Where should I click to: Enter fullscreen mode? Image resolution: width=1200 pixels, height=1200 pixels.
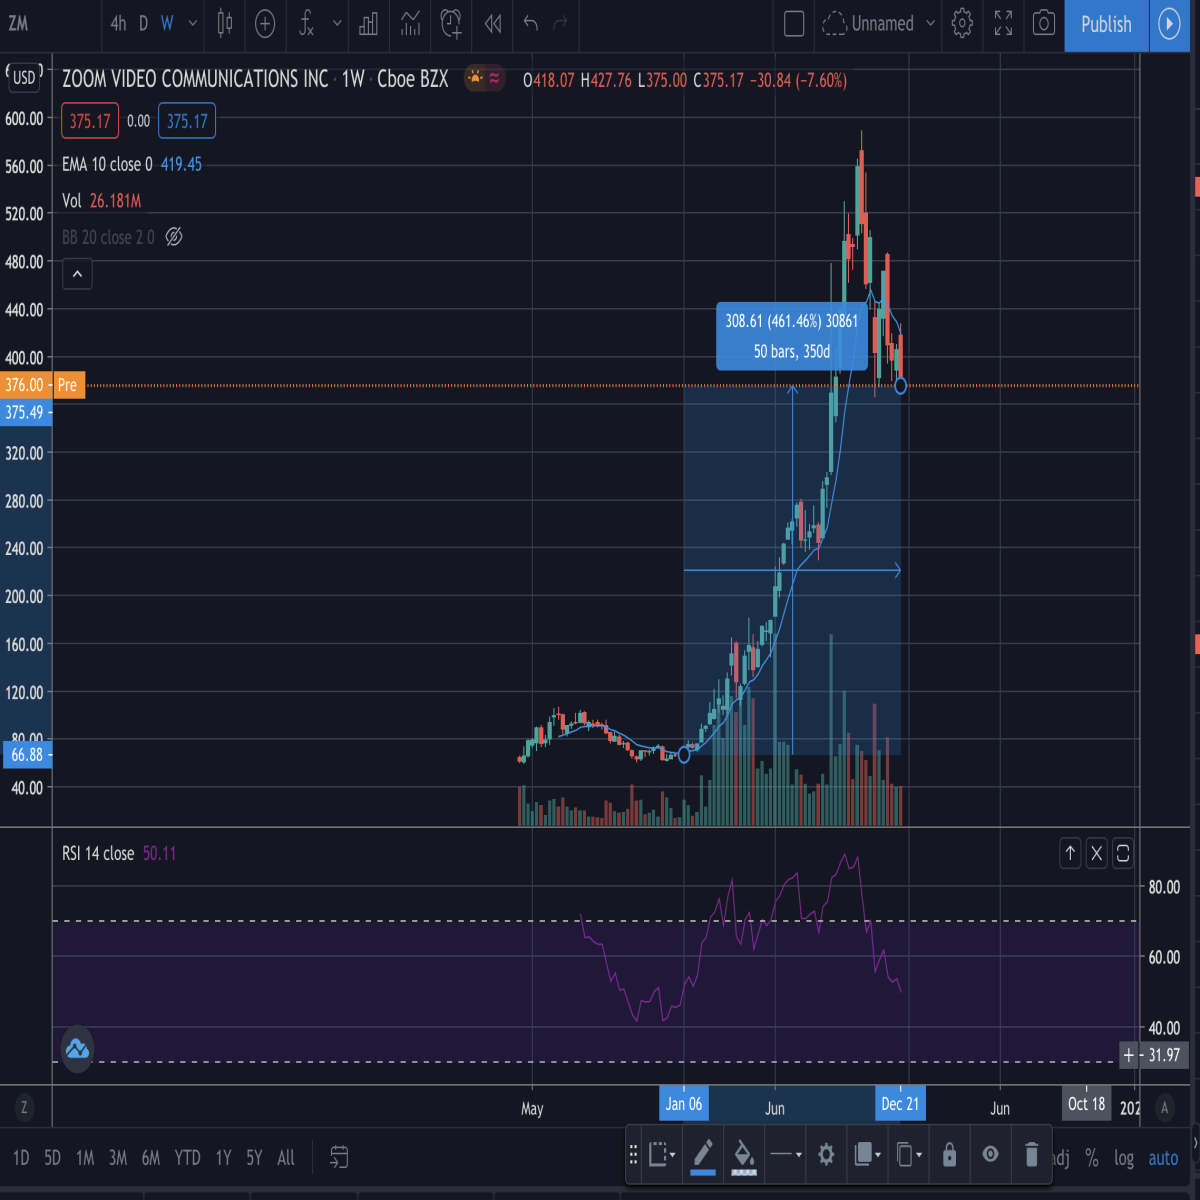point(1003,24)
